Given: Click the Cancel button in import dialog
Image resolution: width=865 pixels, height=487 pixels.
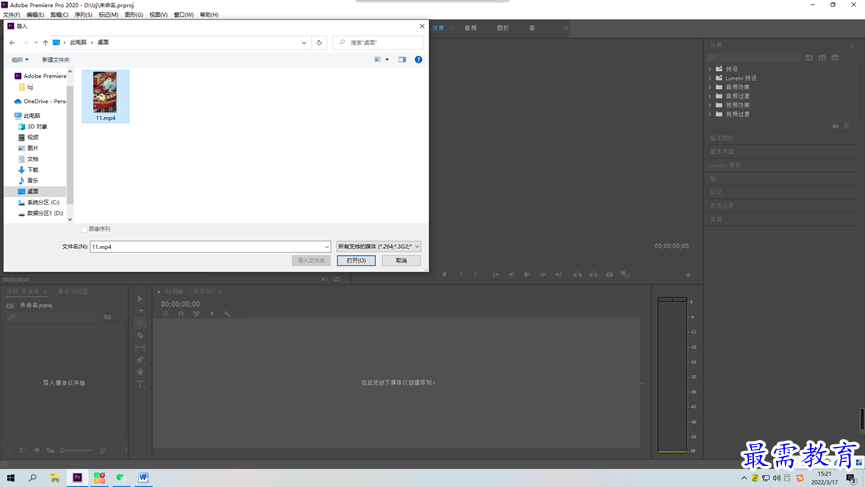Looking at the screenshot, I should tap(401, 260).
